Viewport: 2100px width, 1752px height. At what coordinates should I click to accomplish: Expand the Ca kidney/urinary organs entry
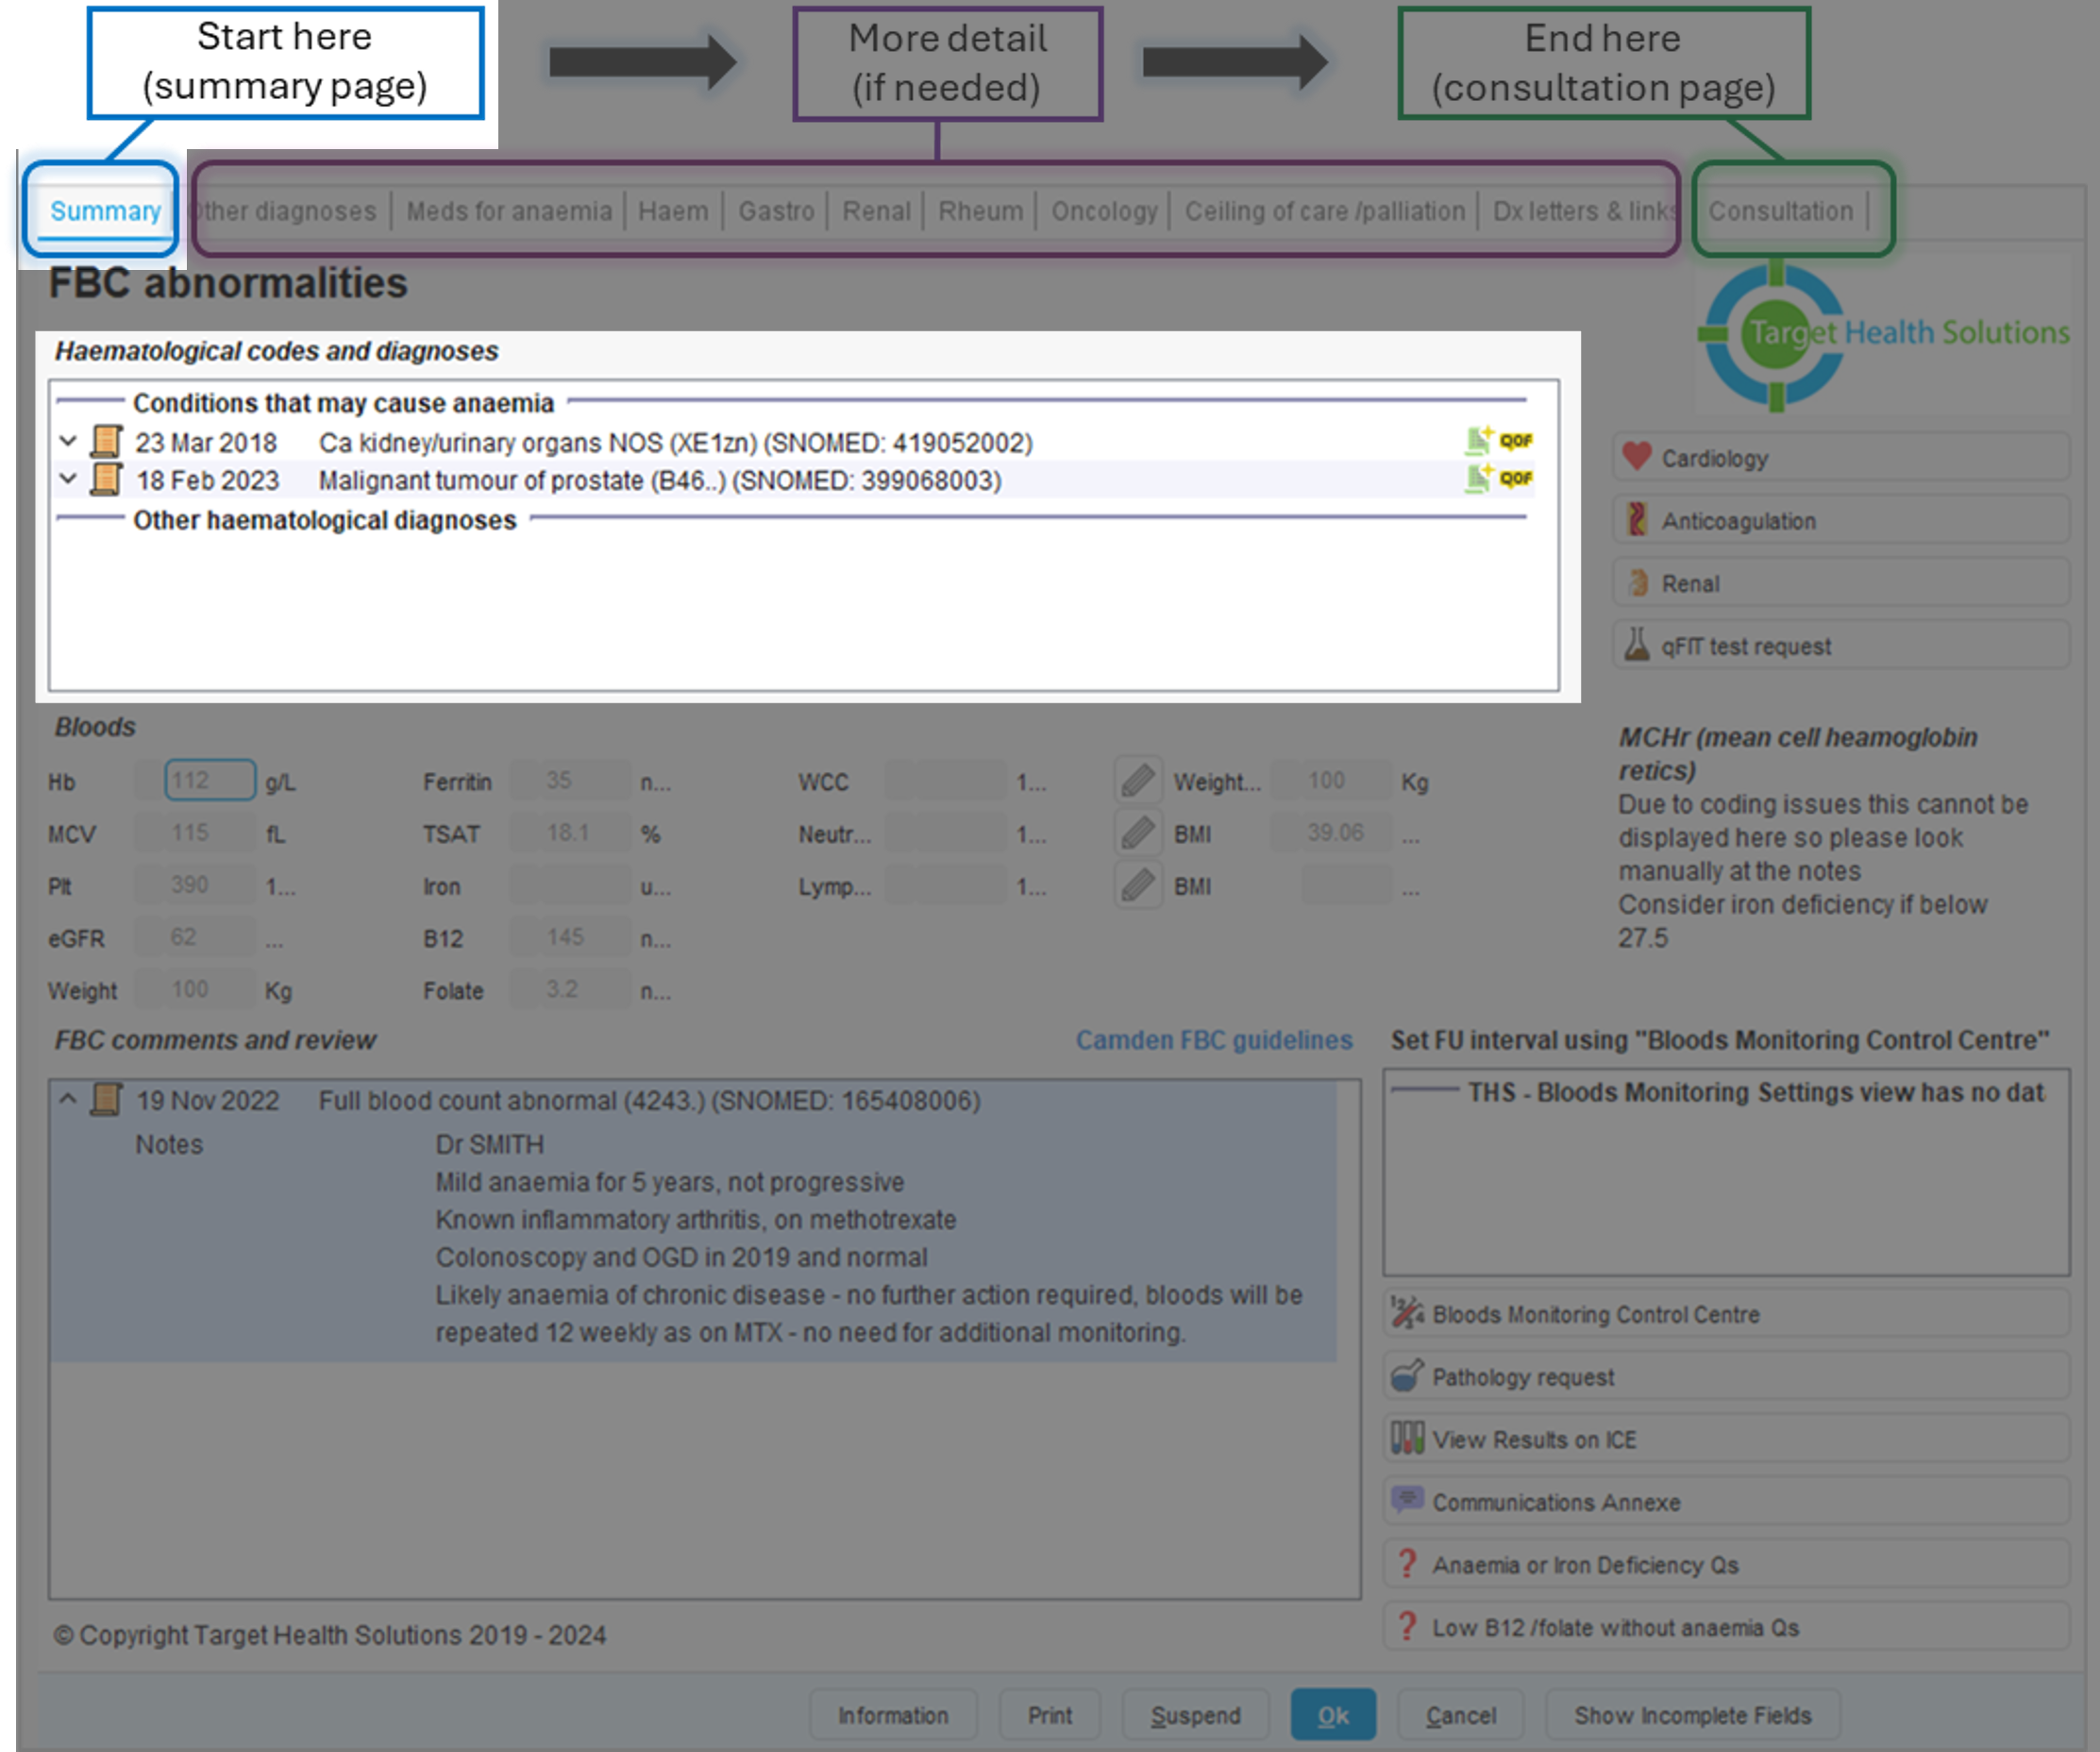tap(68, 441)
